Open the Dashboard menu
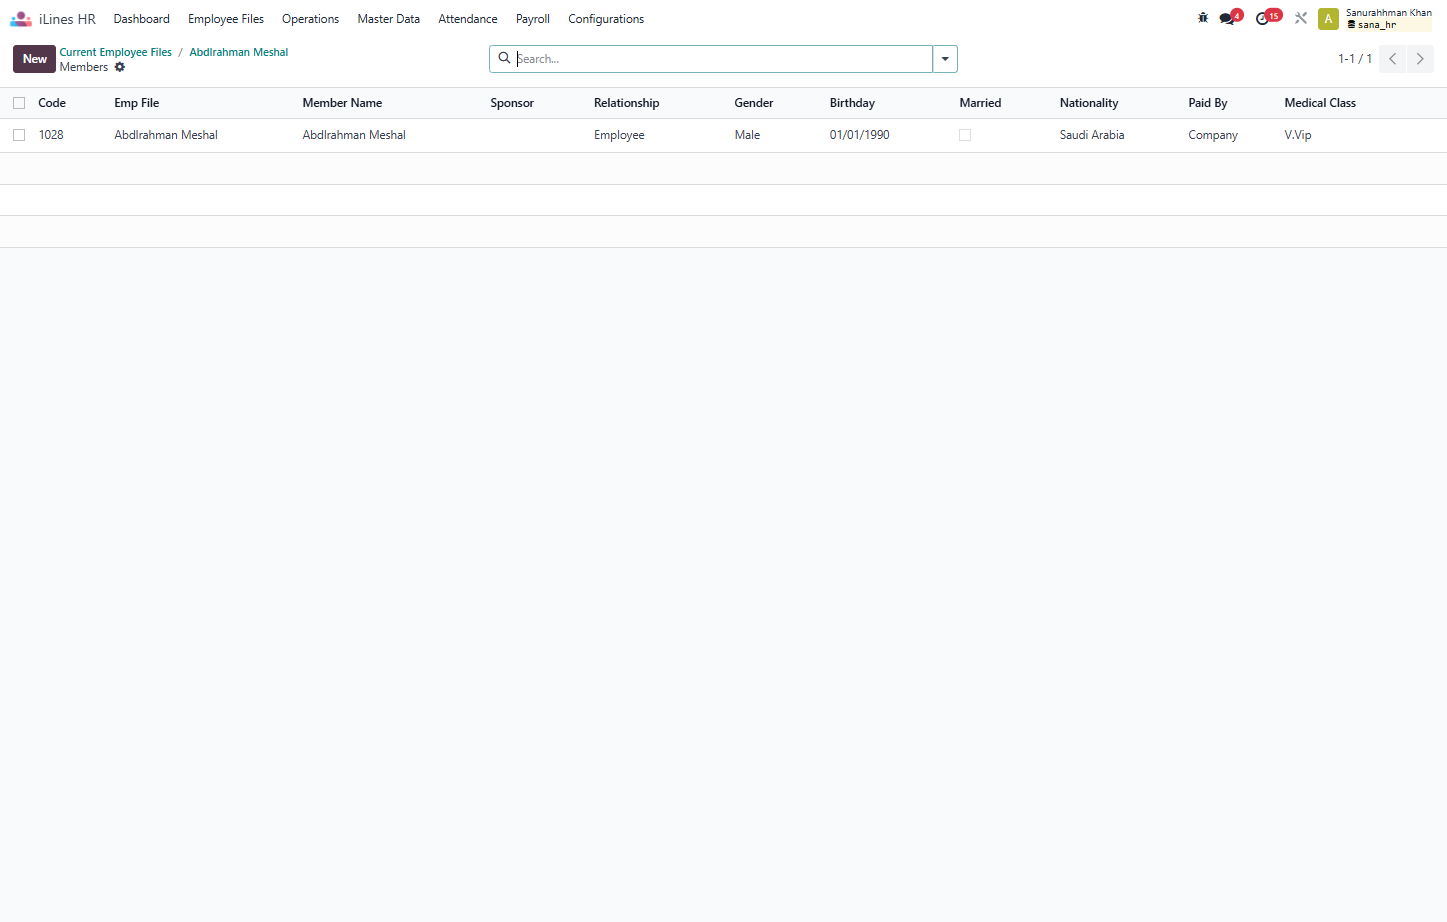Image resolution: width=1447 pixels, height=922 pixels. tap(142, 19)
